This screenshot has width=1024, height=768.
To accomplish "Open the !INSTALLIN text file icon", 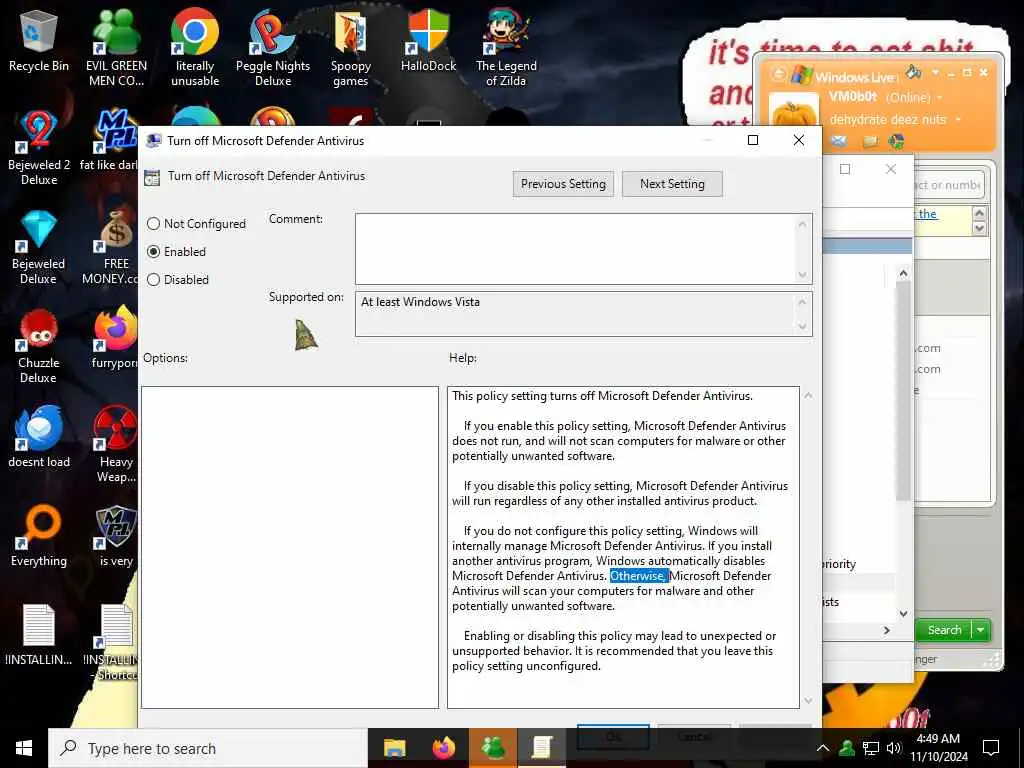I will tap(39, 634).
